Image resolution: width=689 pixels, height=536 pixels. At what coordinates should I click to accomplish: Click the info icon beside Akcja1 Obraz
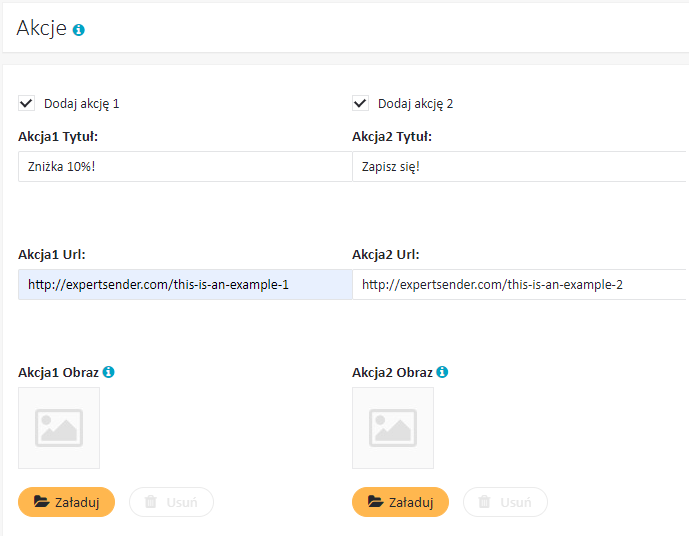(109, 372)
